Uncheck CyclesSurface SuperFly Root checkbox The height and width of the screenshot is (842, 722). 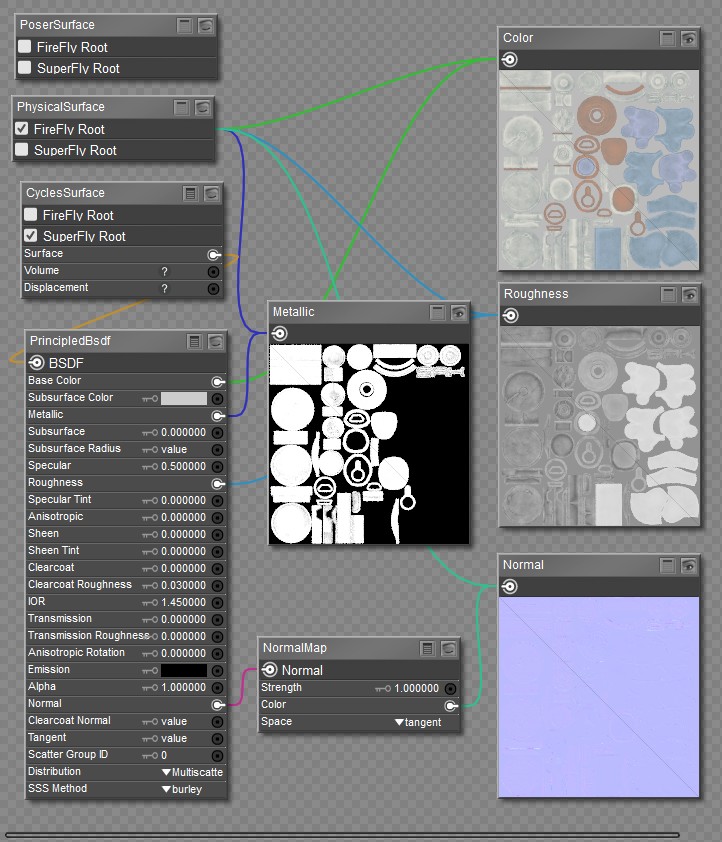click(x=31, y=235)
